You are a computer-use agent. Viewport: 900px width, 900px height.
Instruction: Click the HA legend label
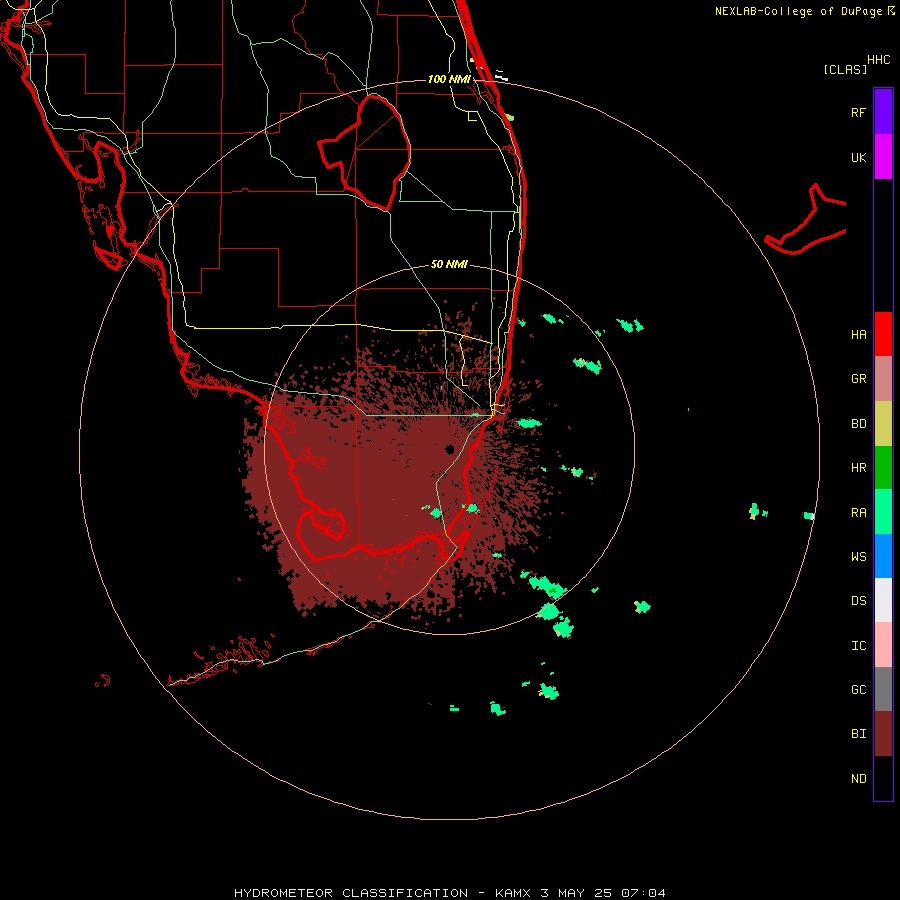(858, 335)
